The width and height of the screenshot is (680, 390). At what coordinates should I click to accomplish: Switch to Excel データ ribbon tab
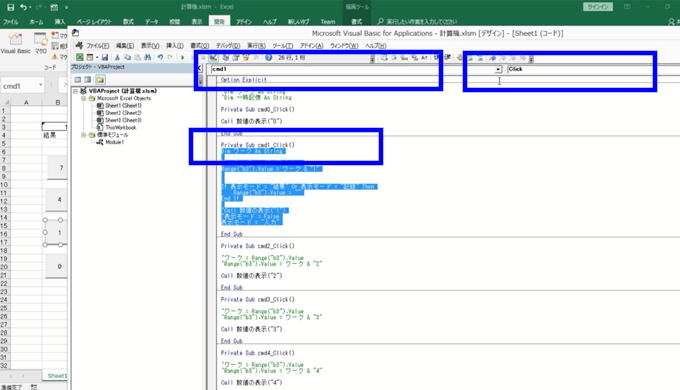click(x=152, y=21)
